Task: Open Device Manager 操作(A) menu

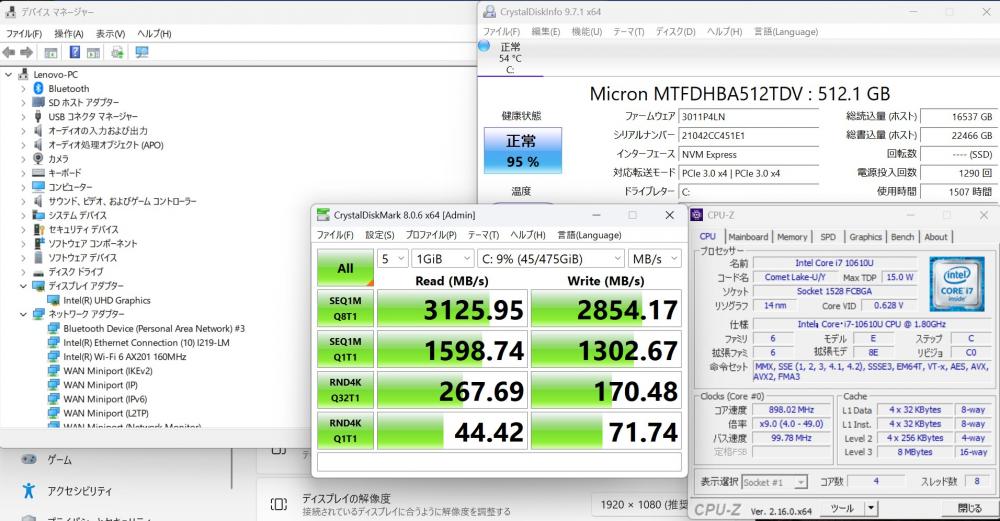Action: [x=69, y=33]
